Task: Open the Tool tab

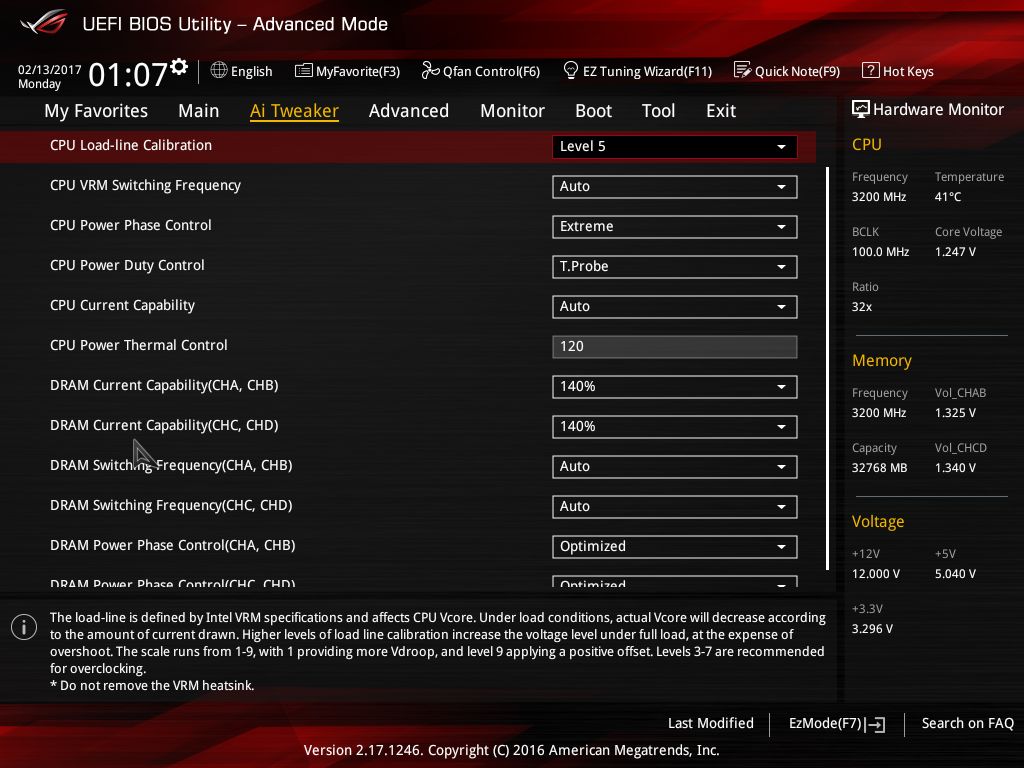Action: [x=658, y=111]
